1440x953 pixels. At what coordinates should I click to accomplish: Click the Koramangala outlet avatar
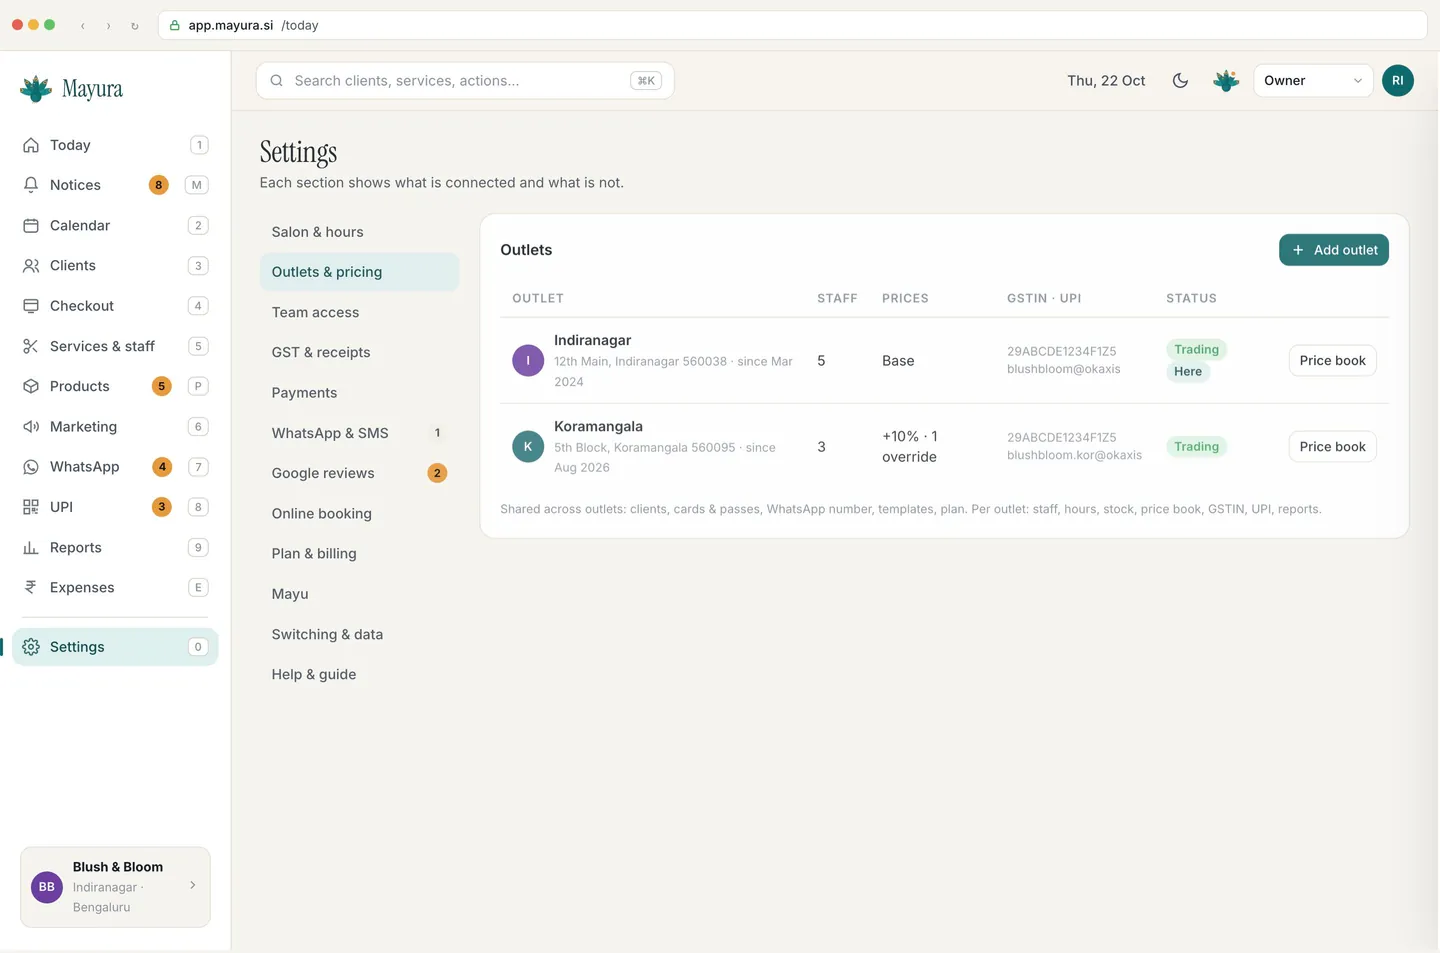coord(528,447)
